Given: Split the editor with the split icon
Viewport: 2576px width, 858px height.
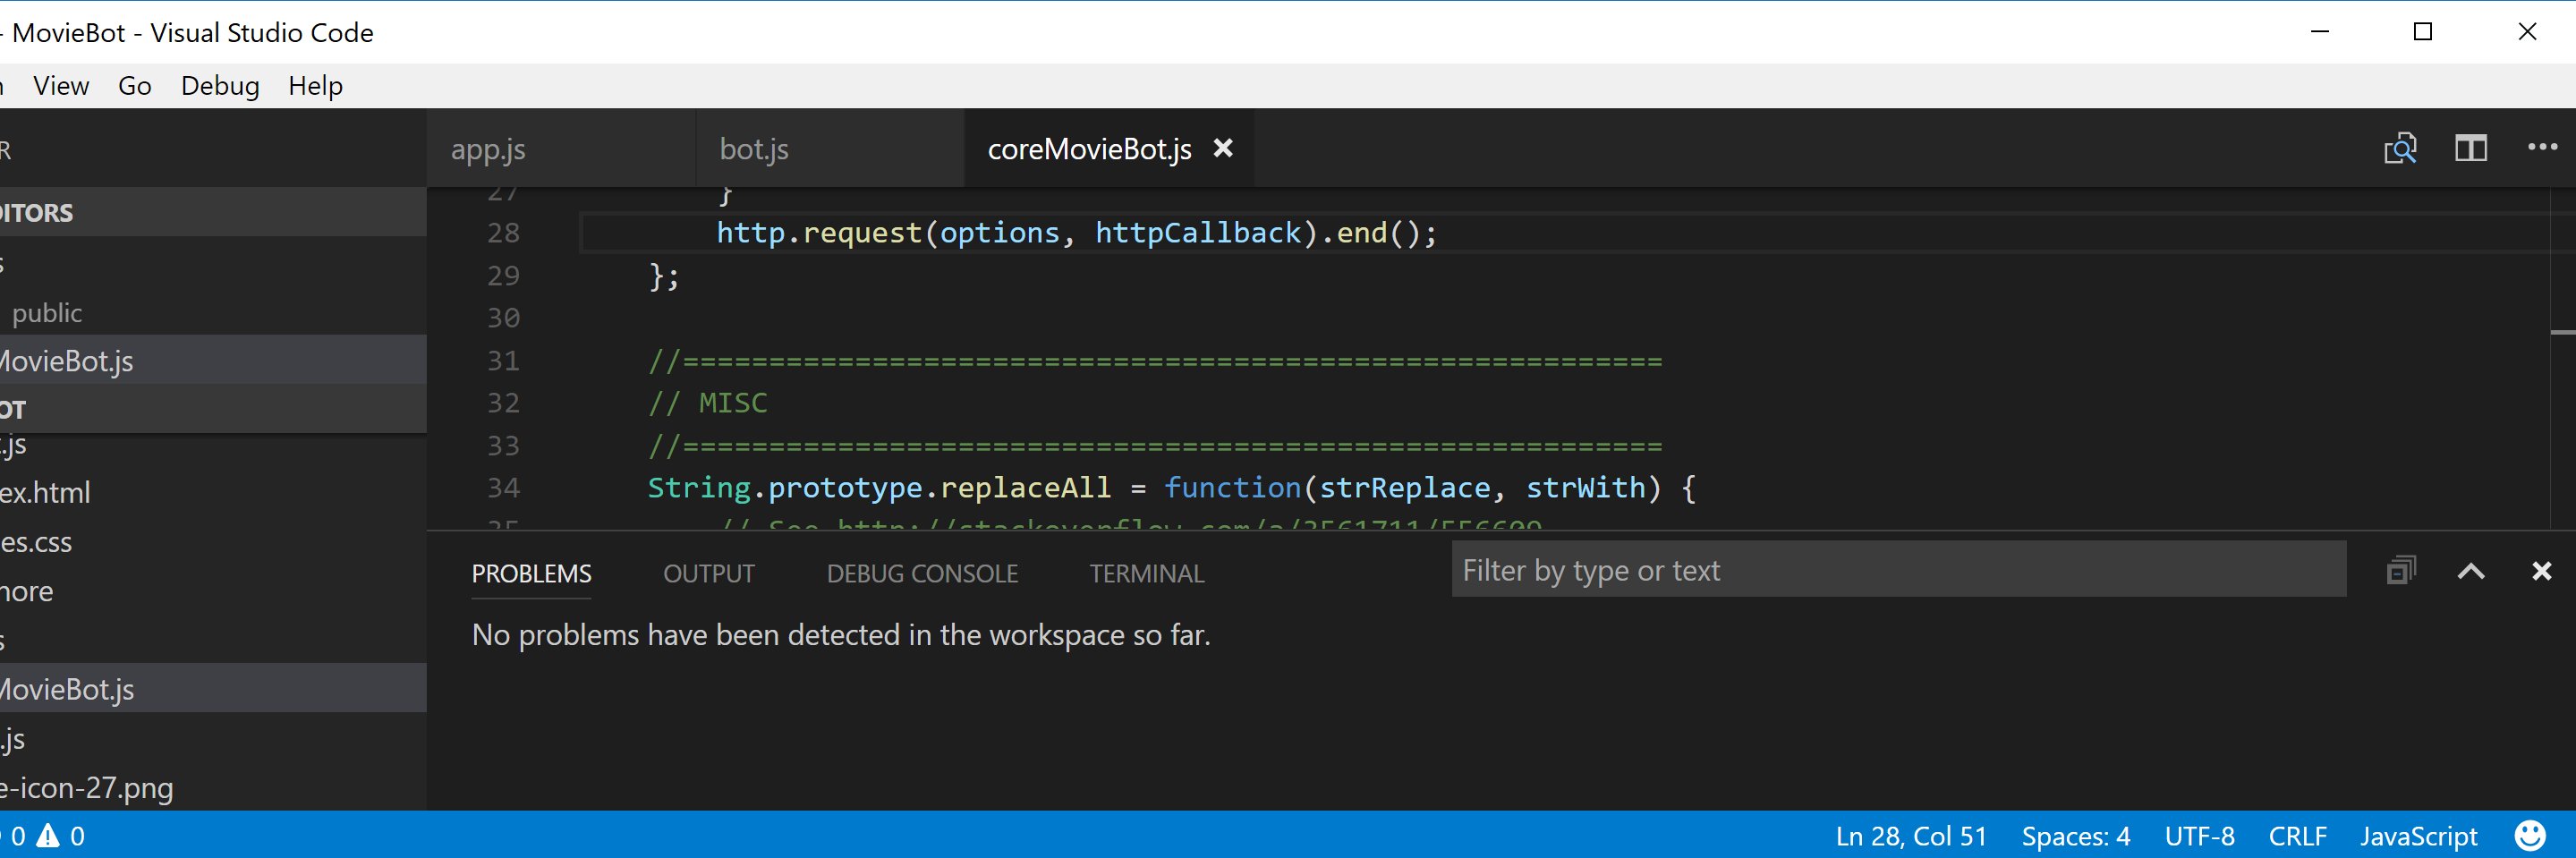Looking at the screenshot, I should [2471, 148].
